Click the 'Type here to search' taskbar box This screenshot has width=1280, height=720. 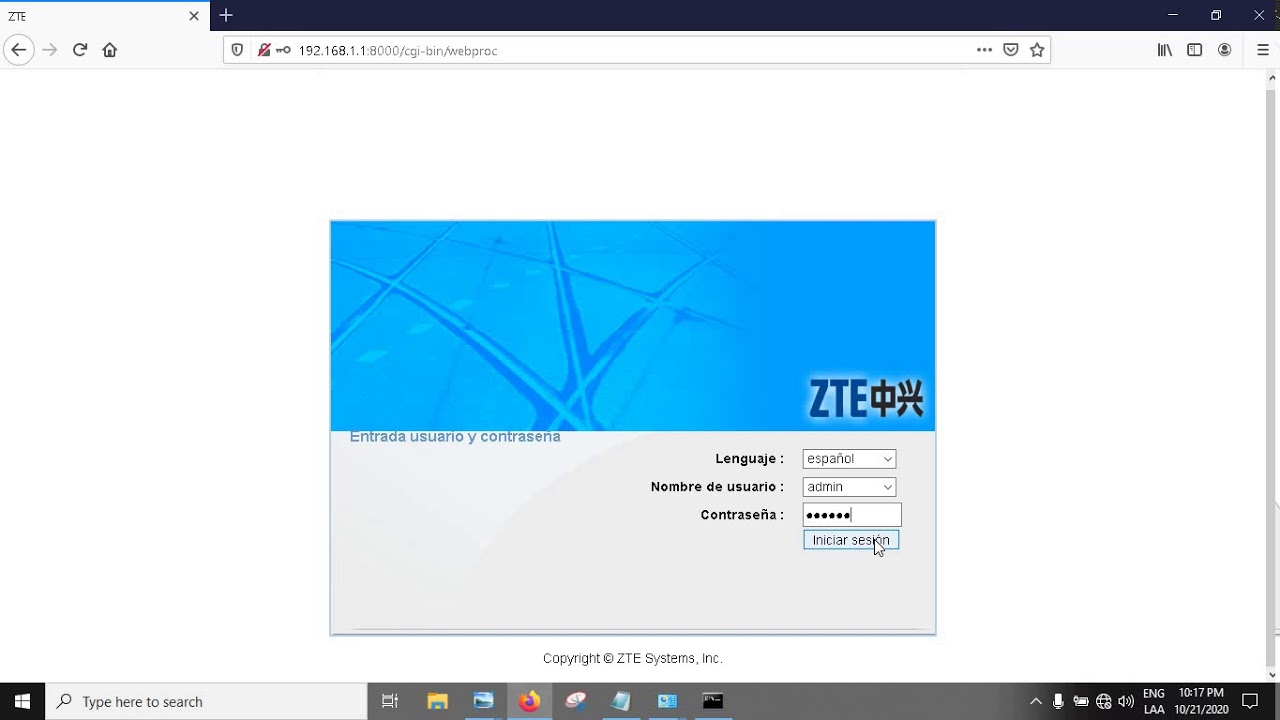207,701
